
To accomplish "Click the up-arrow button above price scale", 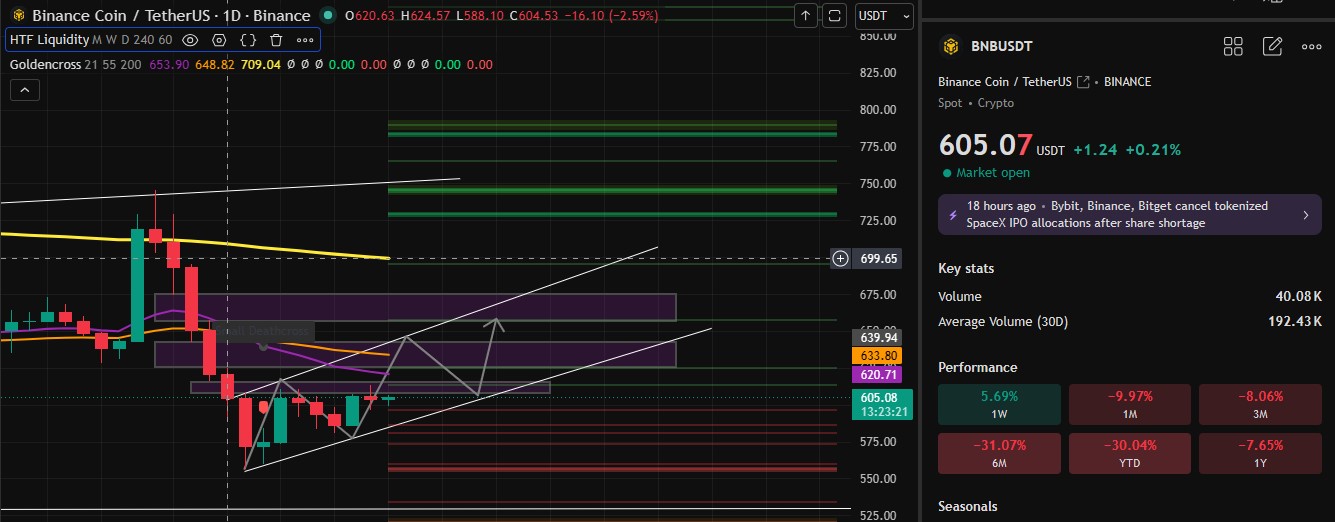I will click(806, 16).
